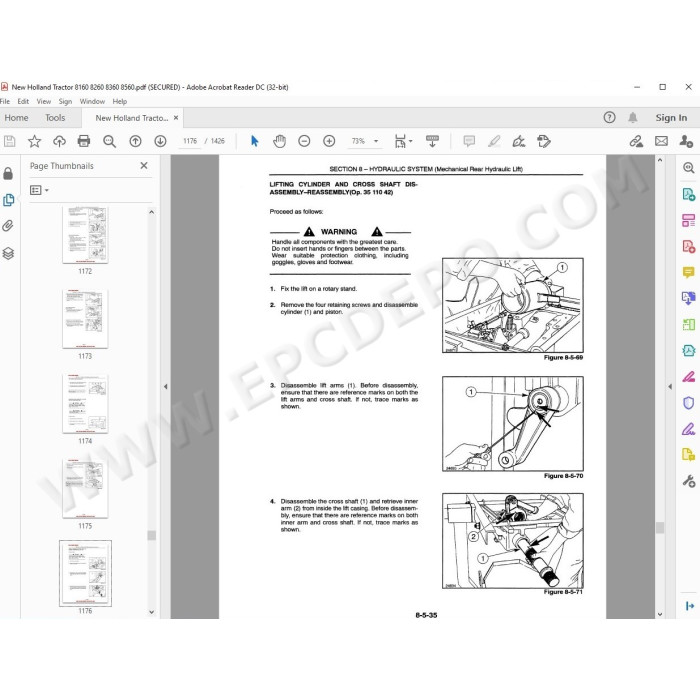Select page 1172 thumbnail
700x700 pixels.
click(x=85, y=235)
